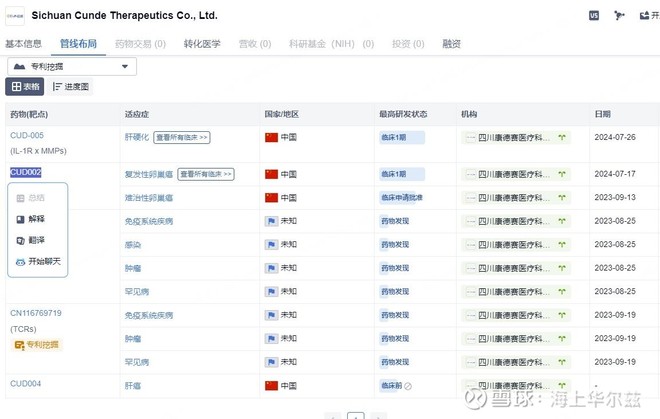660x419 pixels.
Task: Open the 科研基金 (NIH) (0) tab
Action: (331, 44)
